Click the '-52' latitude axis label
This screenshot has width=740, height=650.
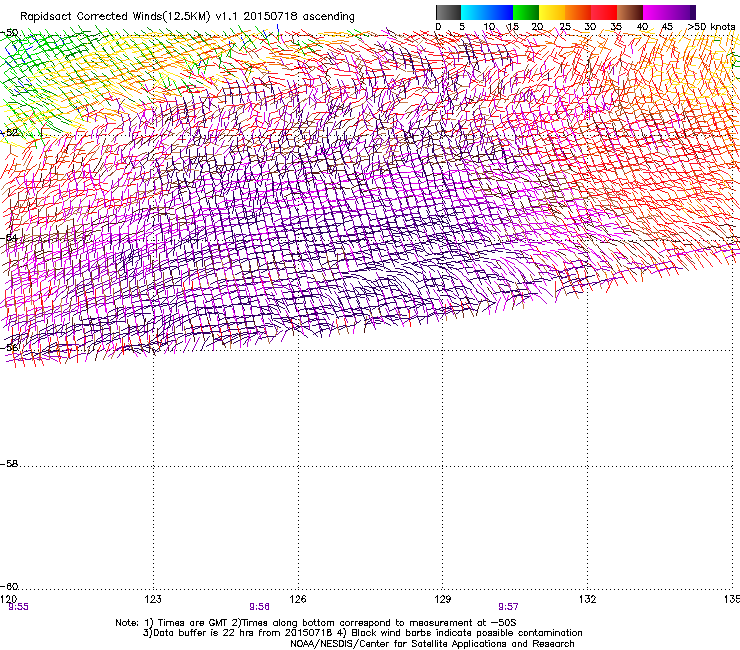coord(9,133)
